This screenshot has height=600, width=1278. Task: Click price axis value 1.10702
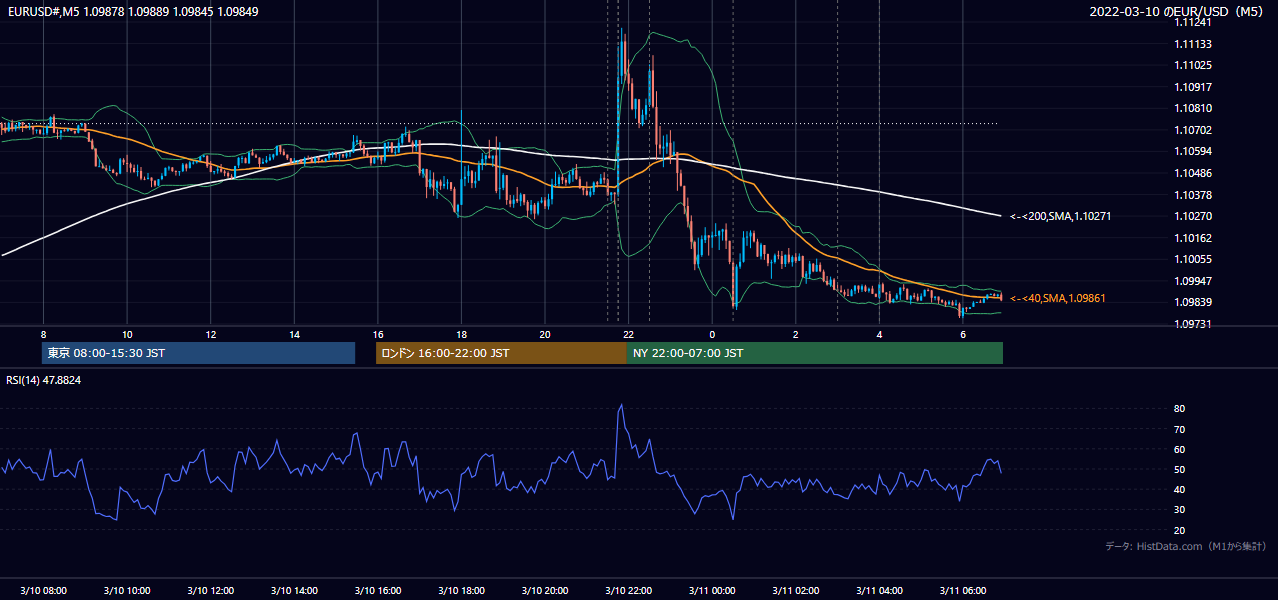[1192, 130]
